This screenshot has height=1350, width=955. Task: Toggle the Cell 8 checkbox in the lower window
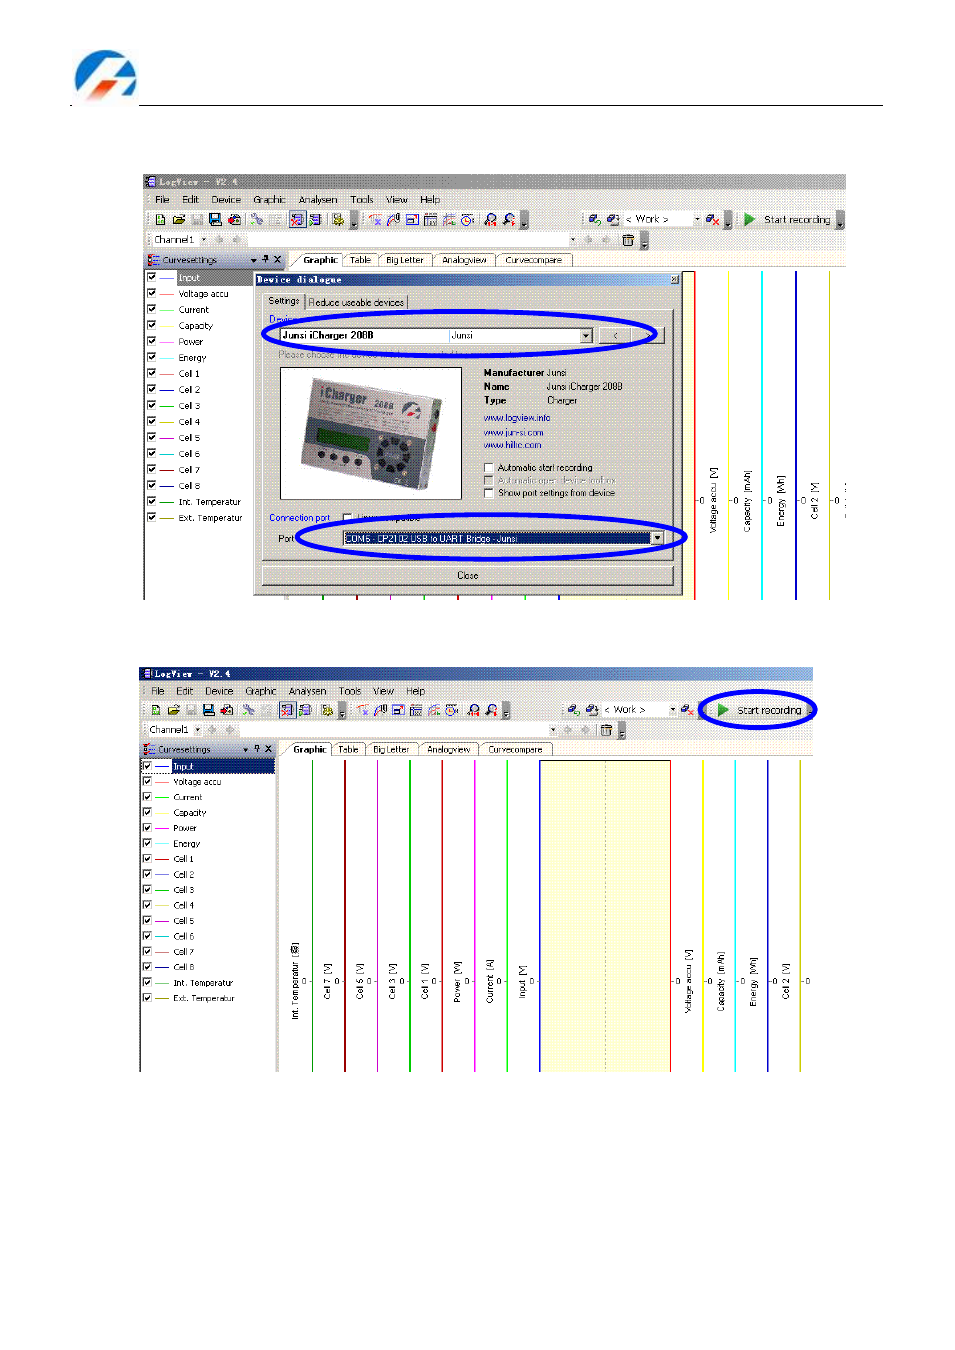147,967
